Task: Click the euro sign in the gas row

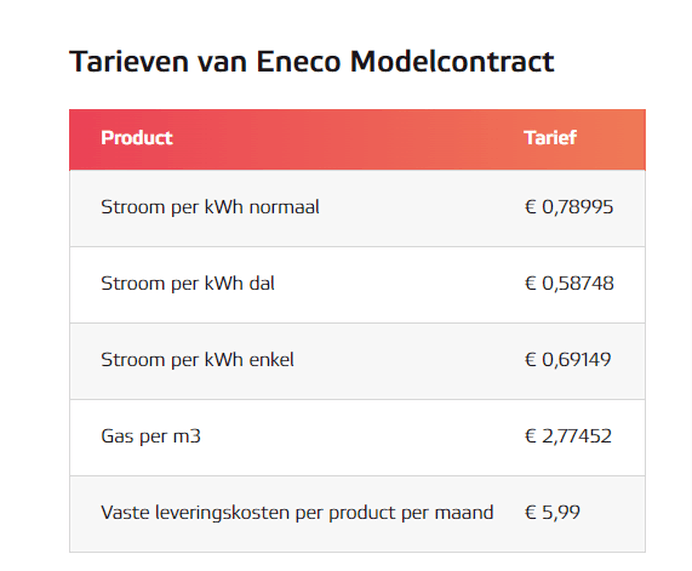Action: (530, 436)
